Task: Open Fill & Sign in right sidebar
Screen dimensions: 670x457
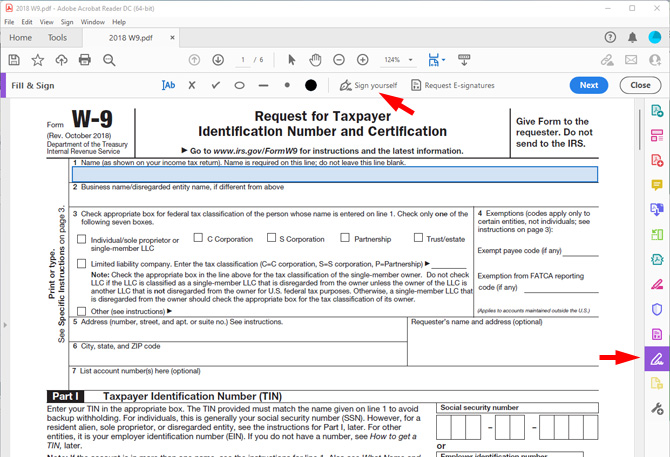Action: [657, 359]
